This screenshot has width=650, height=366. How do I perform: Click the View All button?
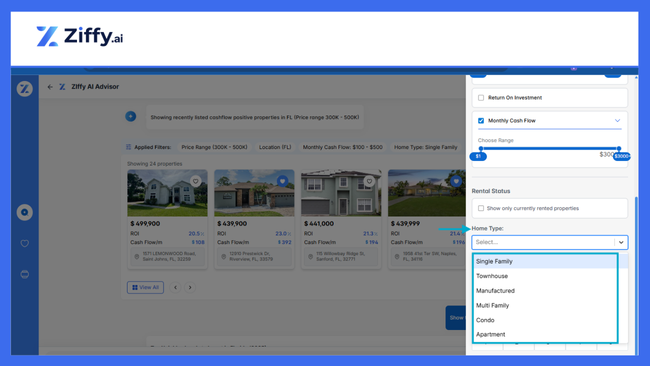pos(145,287)
